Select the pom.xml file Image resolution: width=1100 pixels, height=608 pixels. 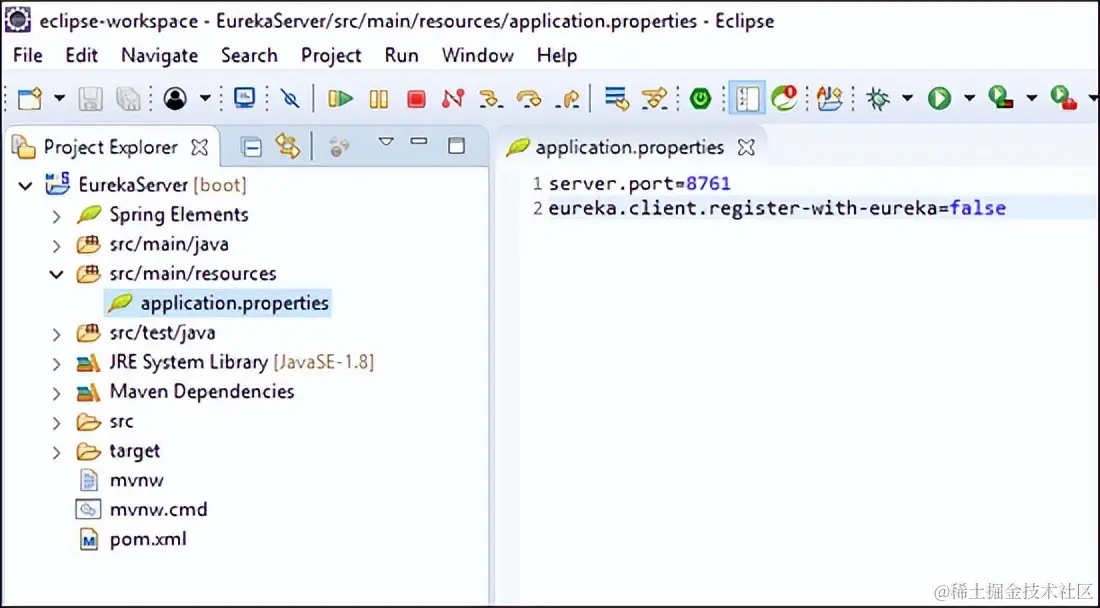(148, 539)
